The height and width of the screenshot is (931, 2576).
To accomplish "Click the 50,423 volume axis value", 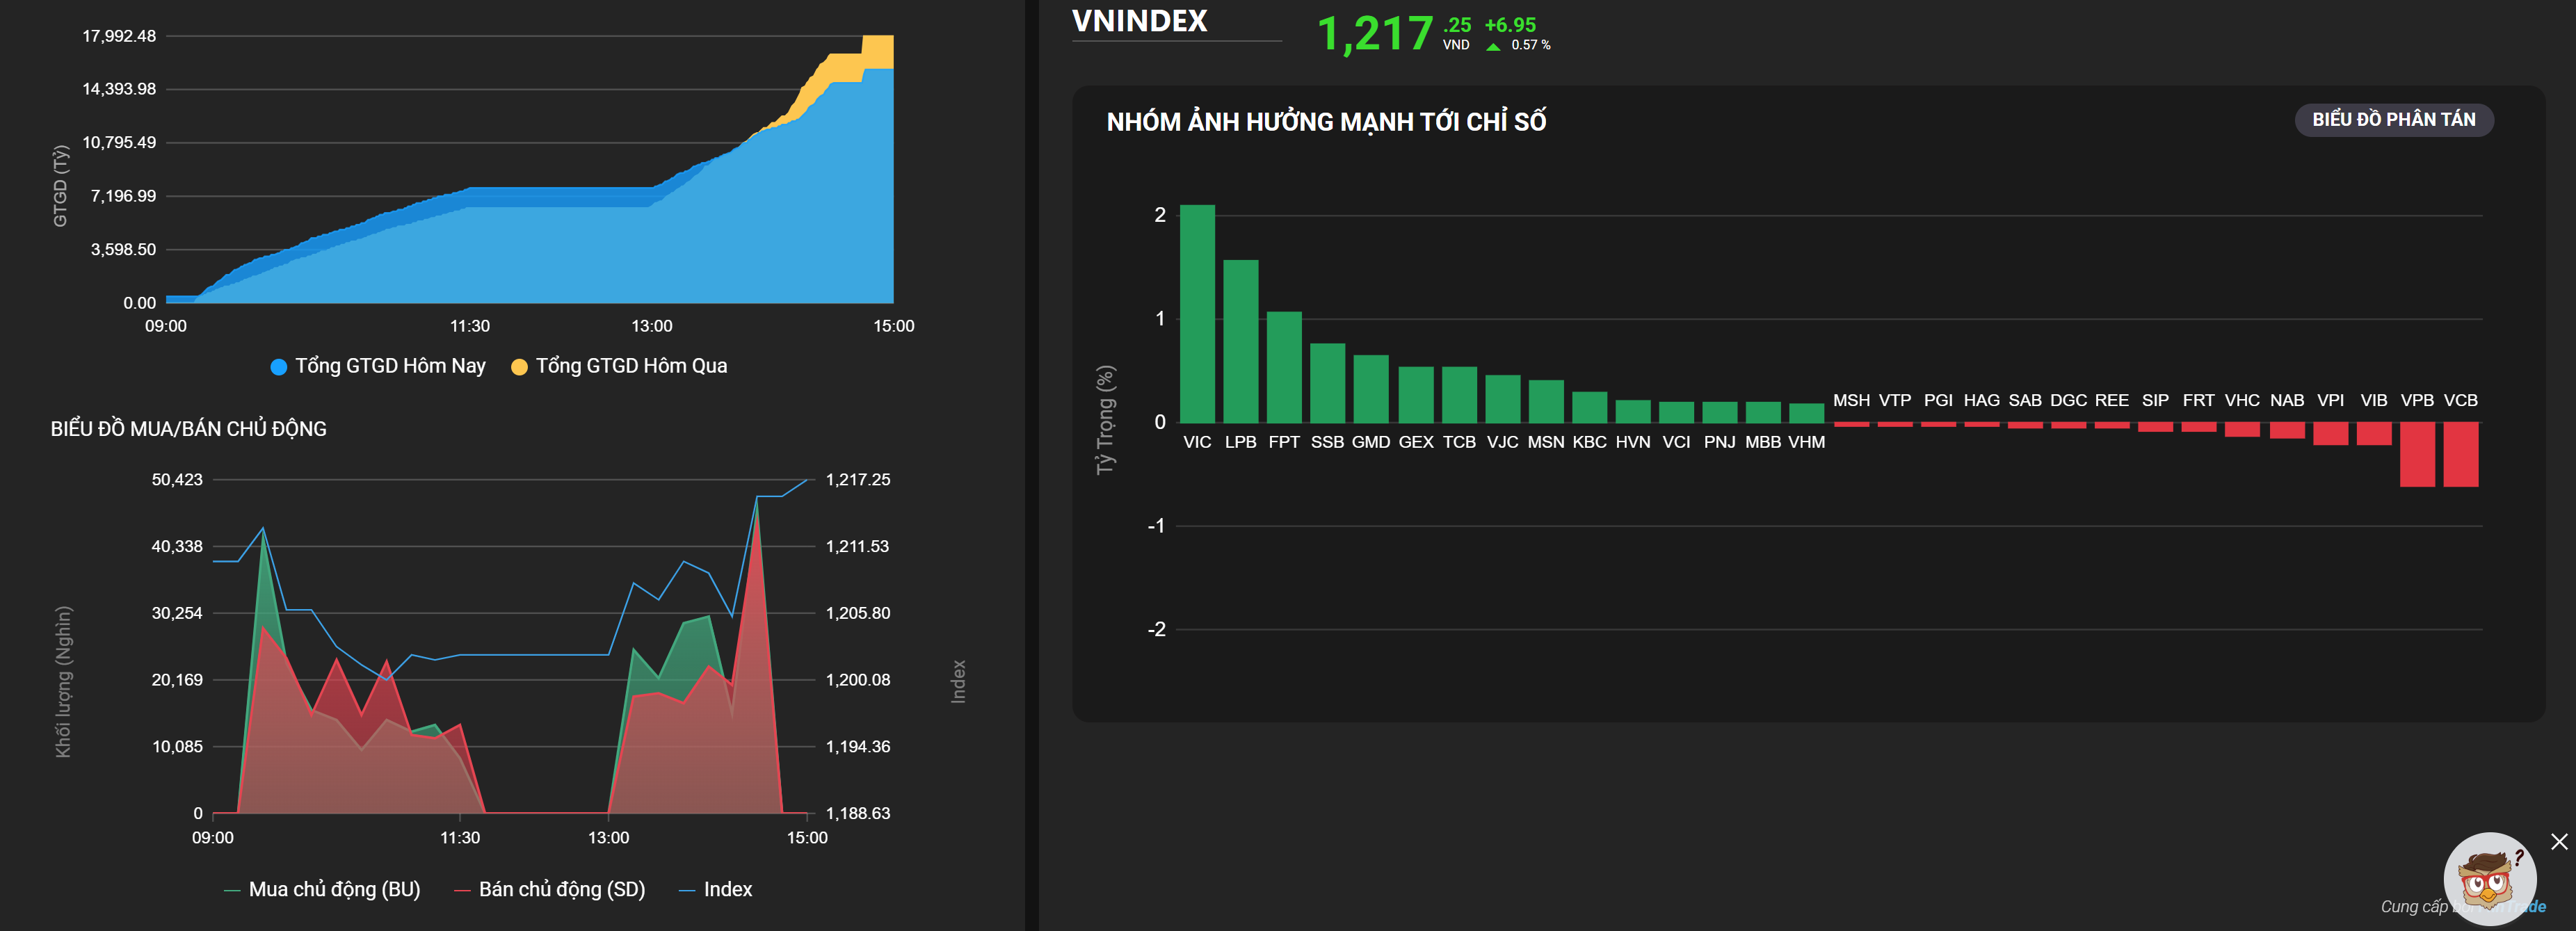I will click(x=177, y=480).
